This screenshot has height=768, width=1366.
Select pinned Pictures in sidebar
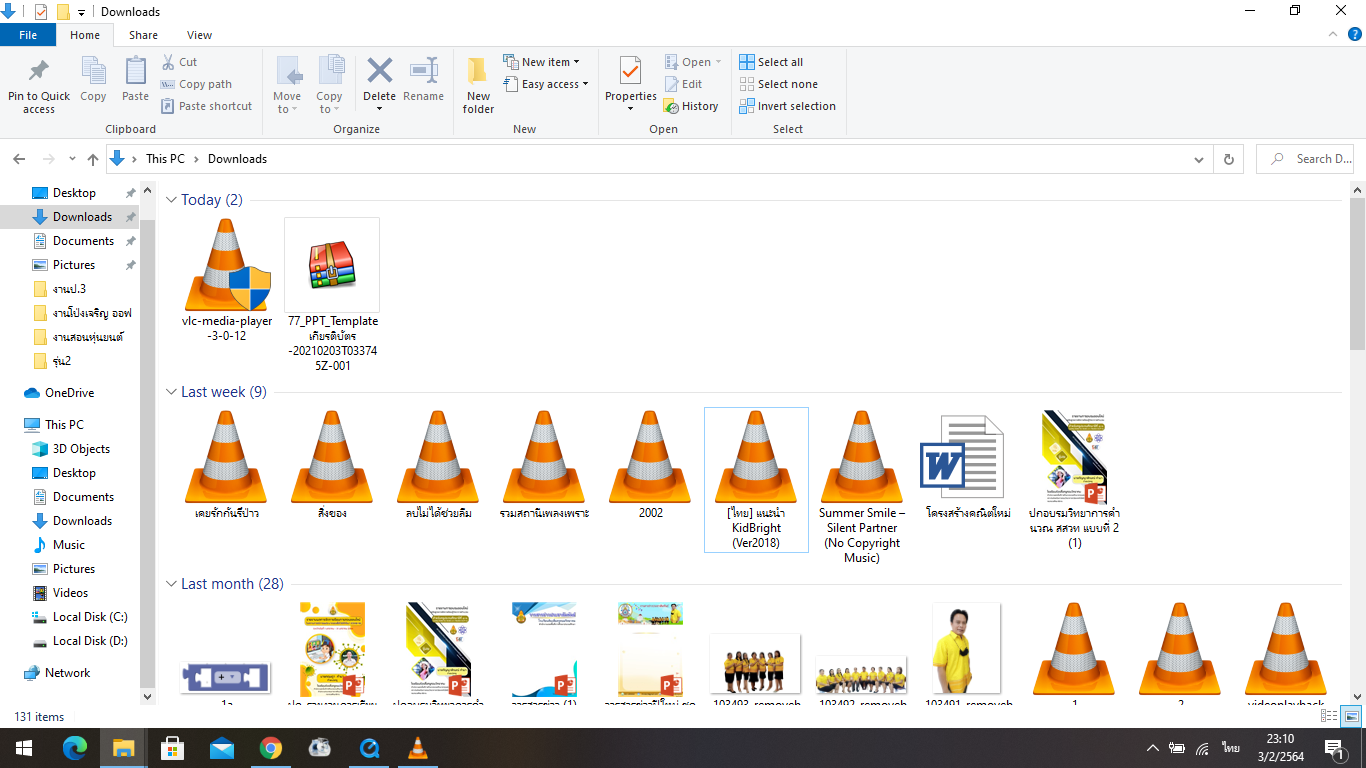(x=74, y=265)
